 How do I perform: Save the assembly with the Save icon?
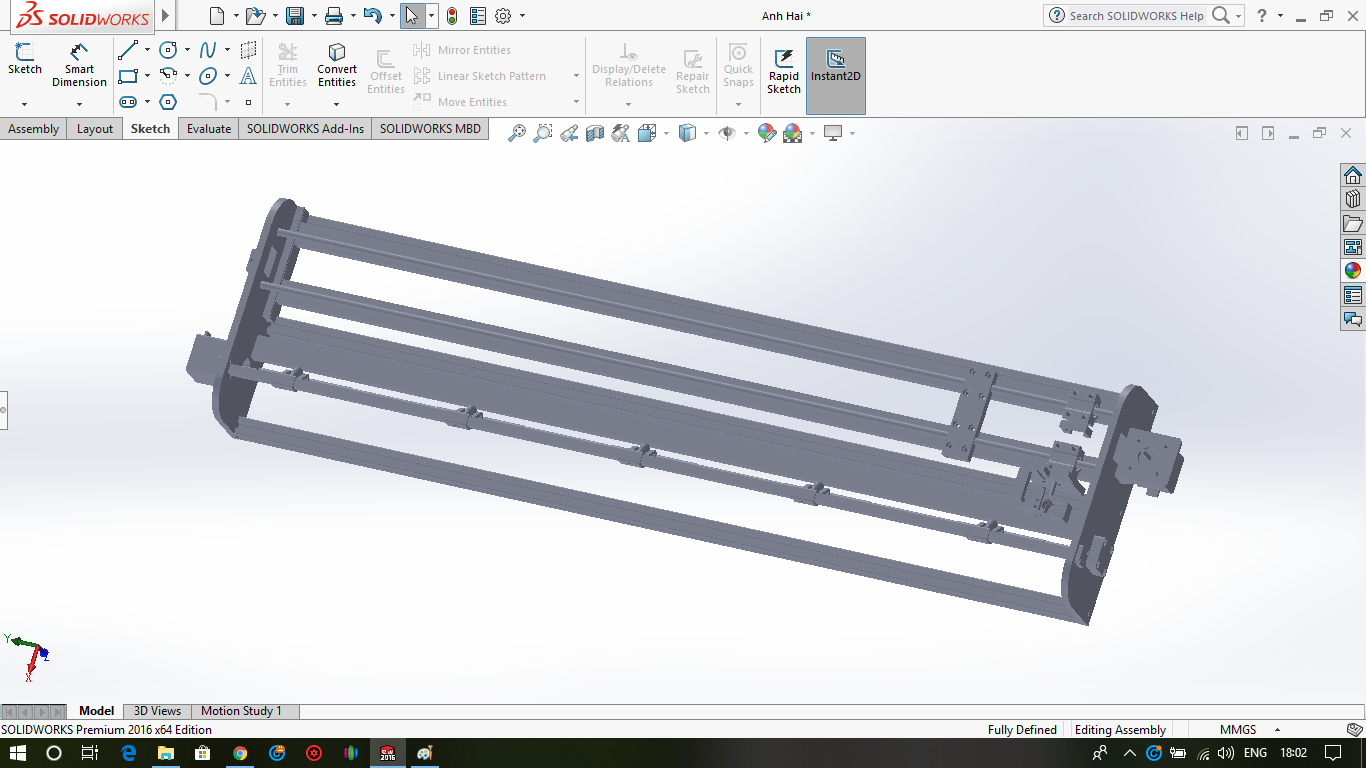pyautogui.click(x=295, y=16)
